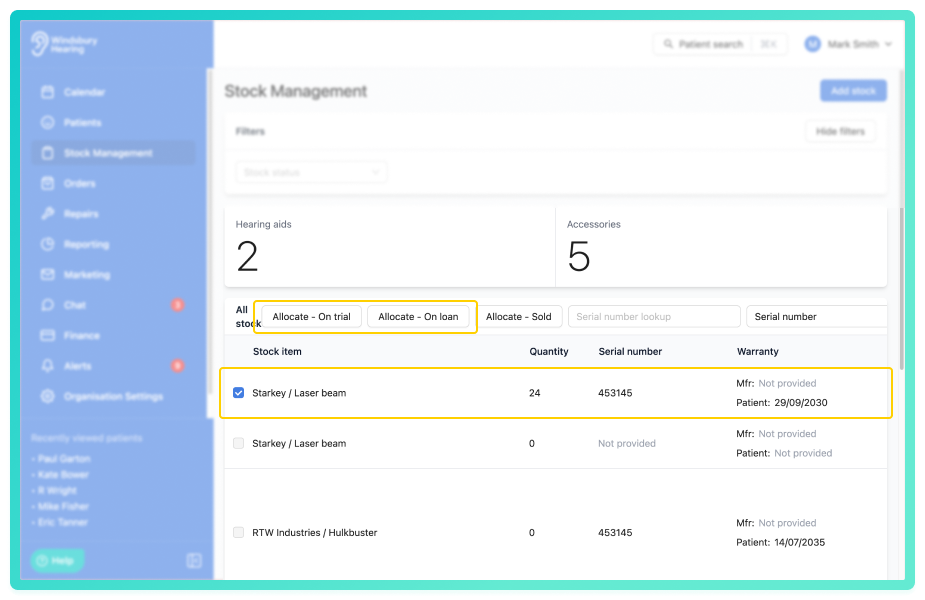Click the Warranty column header

coord(757,351)
